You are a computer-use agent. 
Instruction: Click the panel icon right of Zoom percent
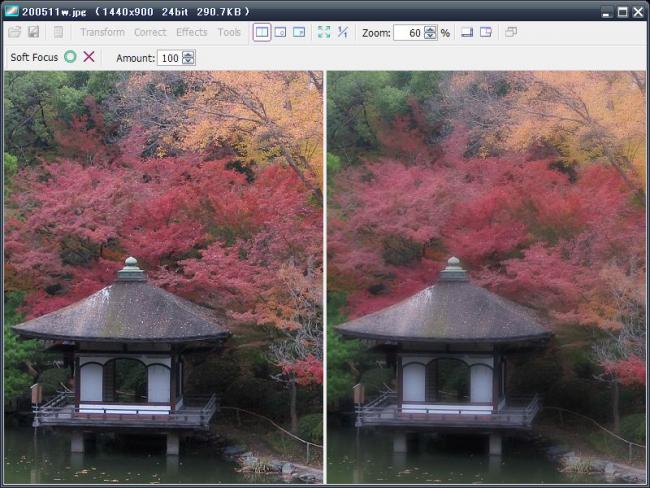tap(467, 32)
